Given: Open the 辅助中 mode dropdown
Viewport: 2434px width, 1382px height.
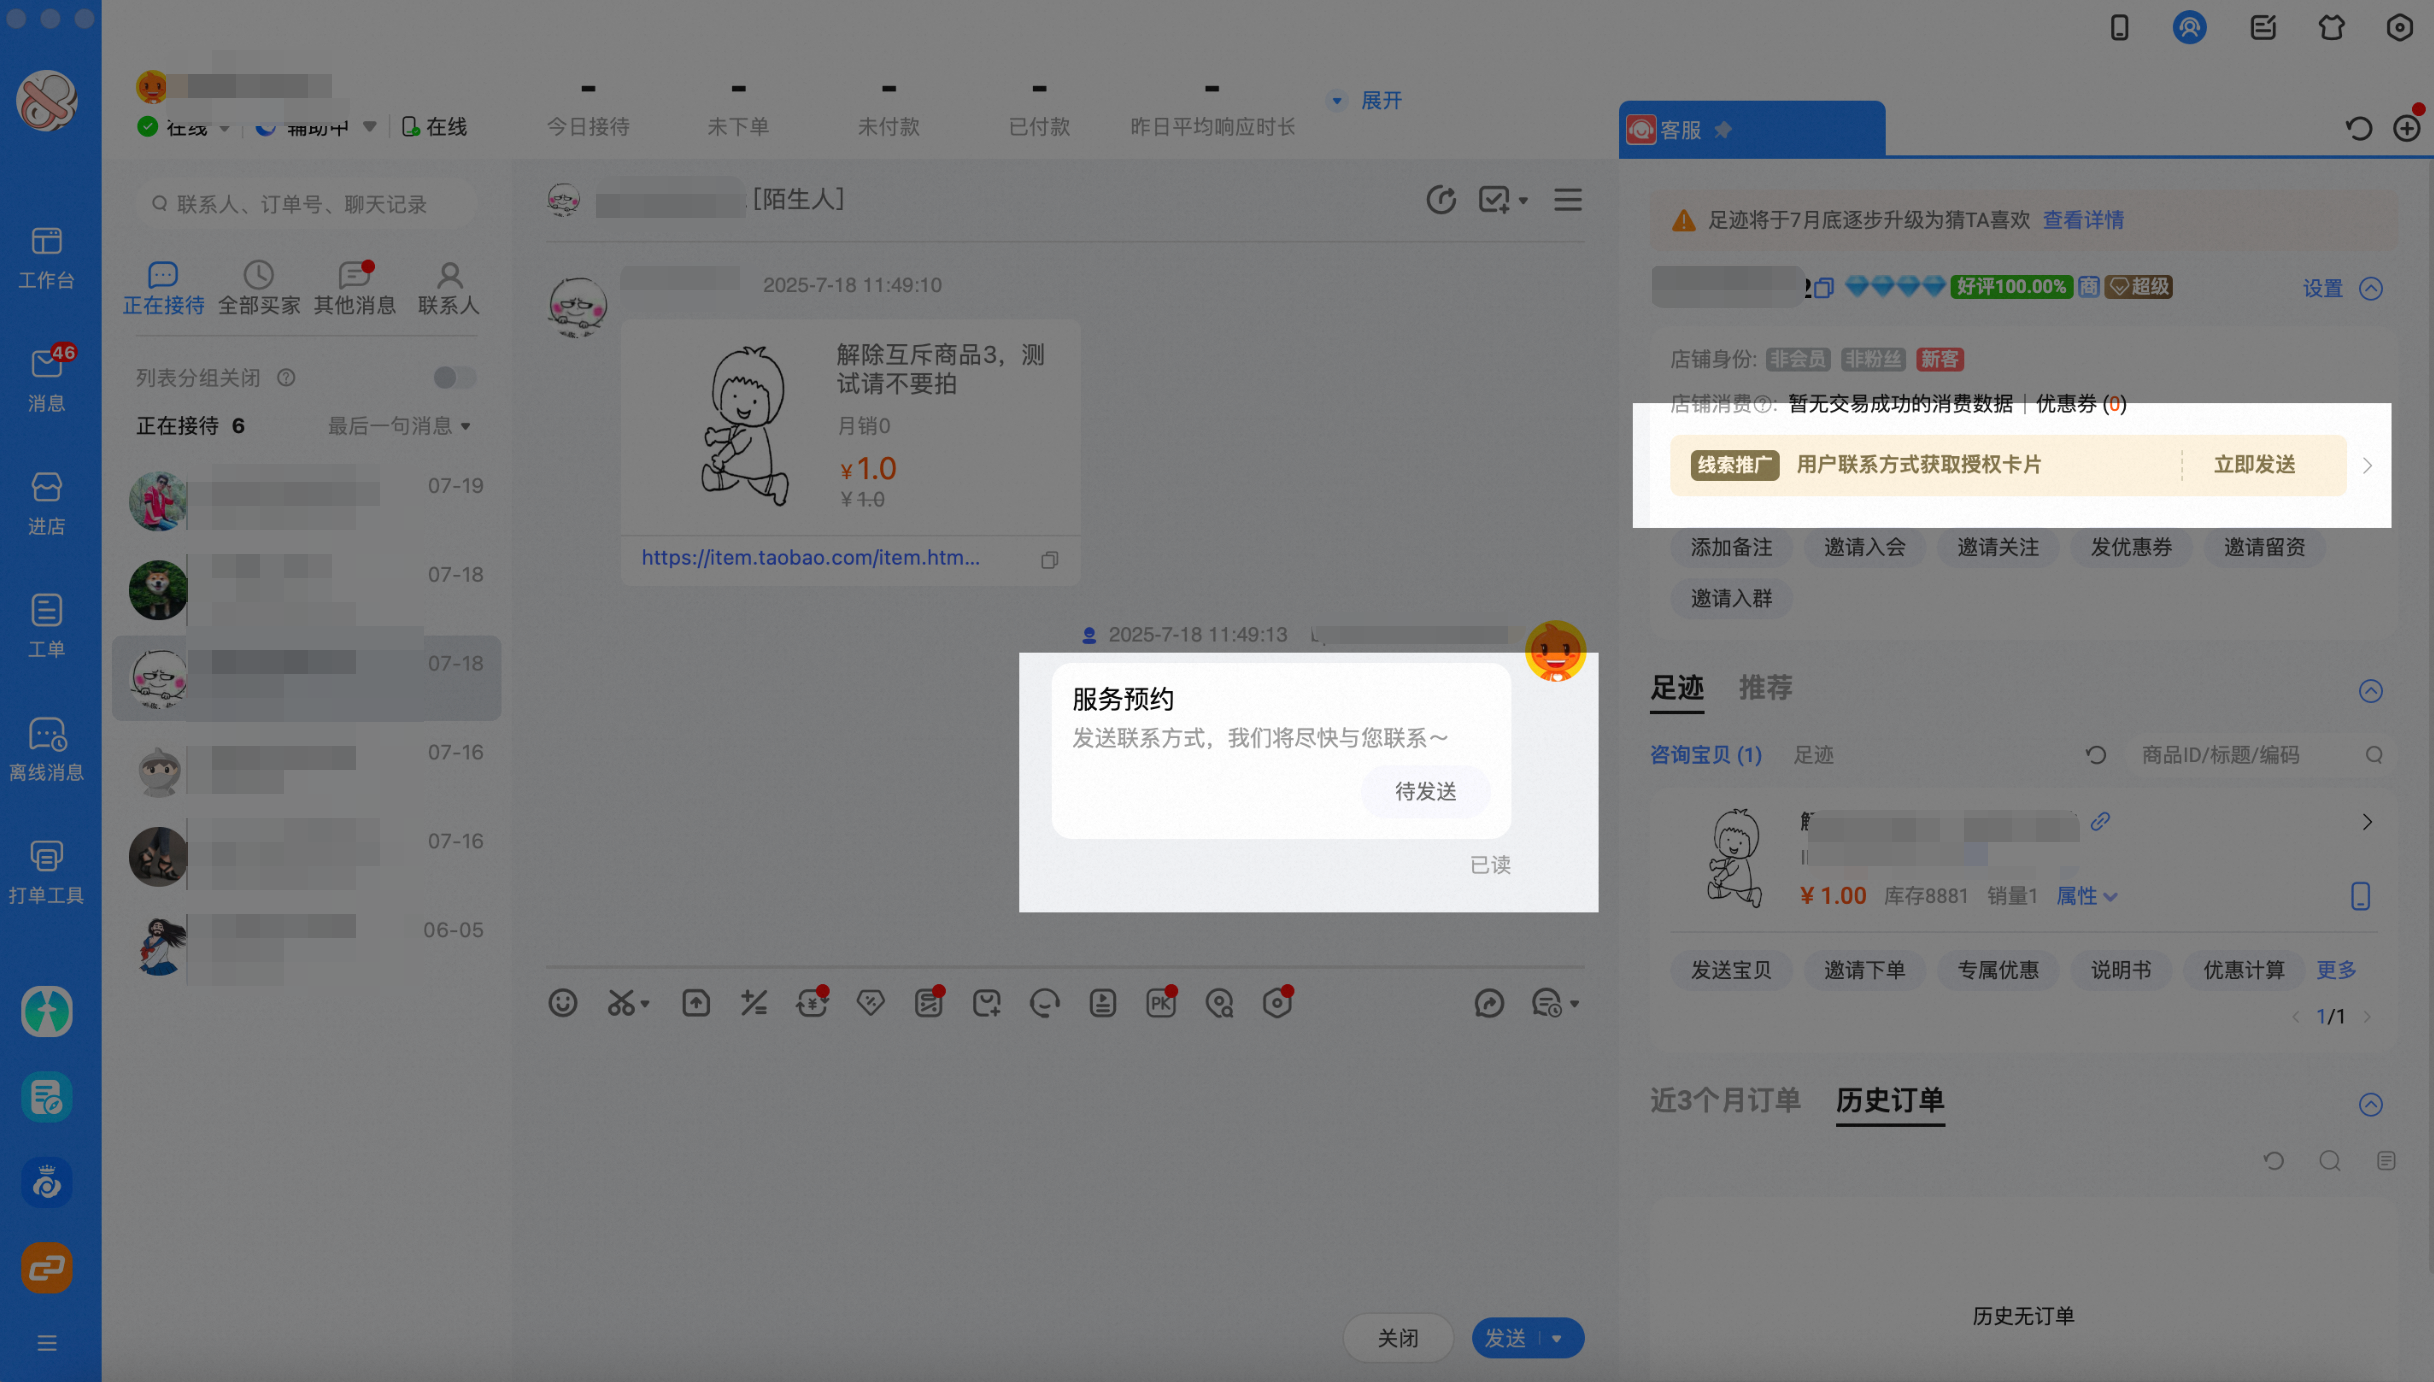Looking at the screenshot, I should point(369,127).
